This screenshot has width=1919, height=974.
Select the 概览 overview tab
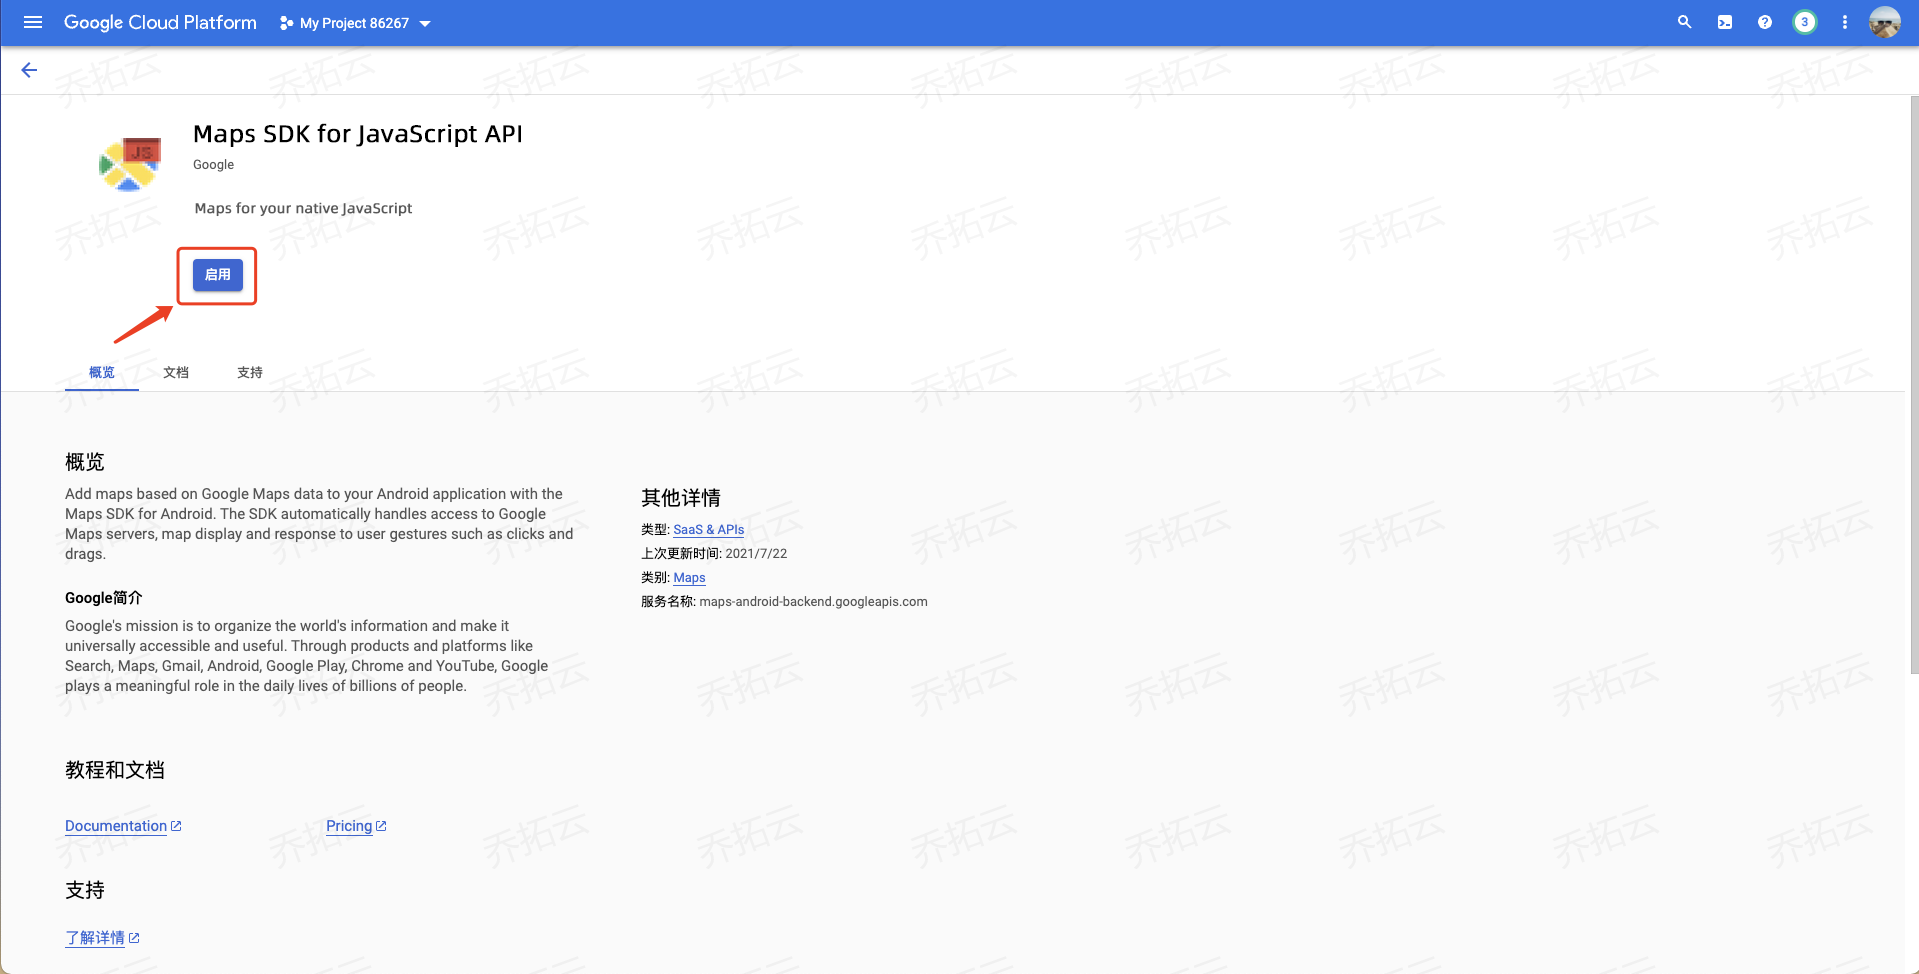[102, 372]
